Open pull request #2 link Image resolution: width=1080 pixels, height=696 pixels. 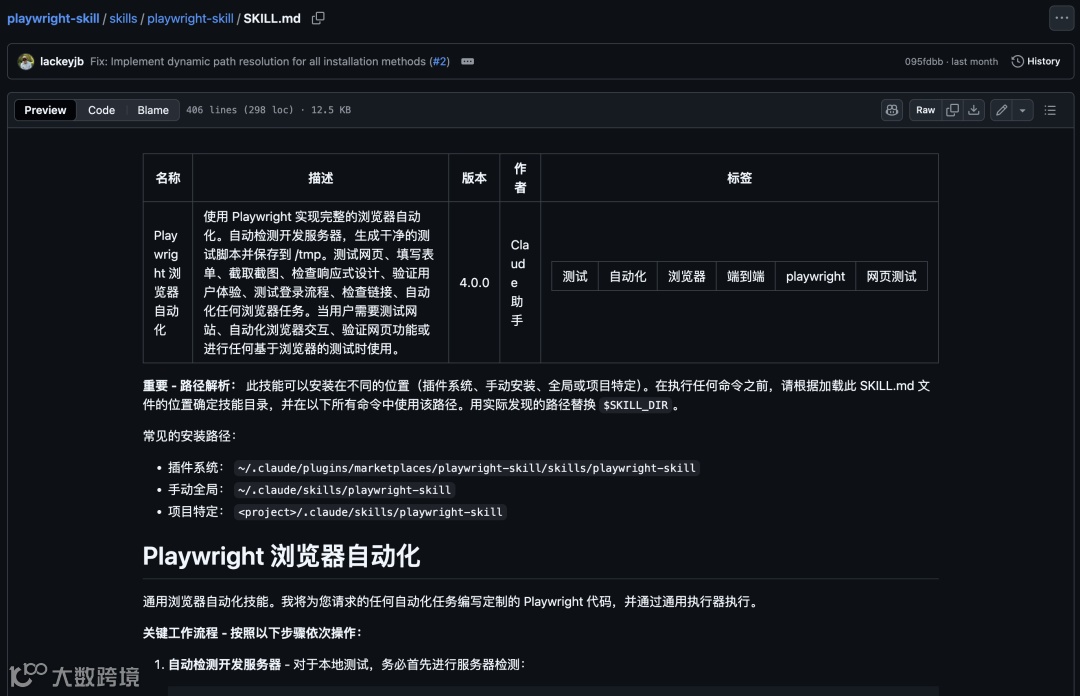point(439,61)
